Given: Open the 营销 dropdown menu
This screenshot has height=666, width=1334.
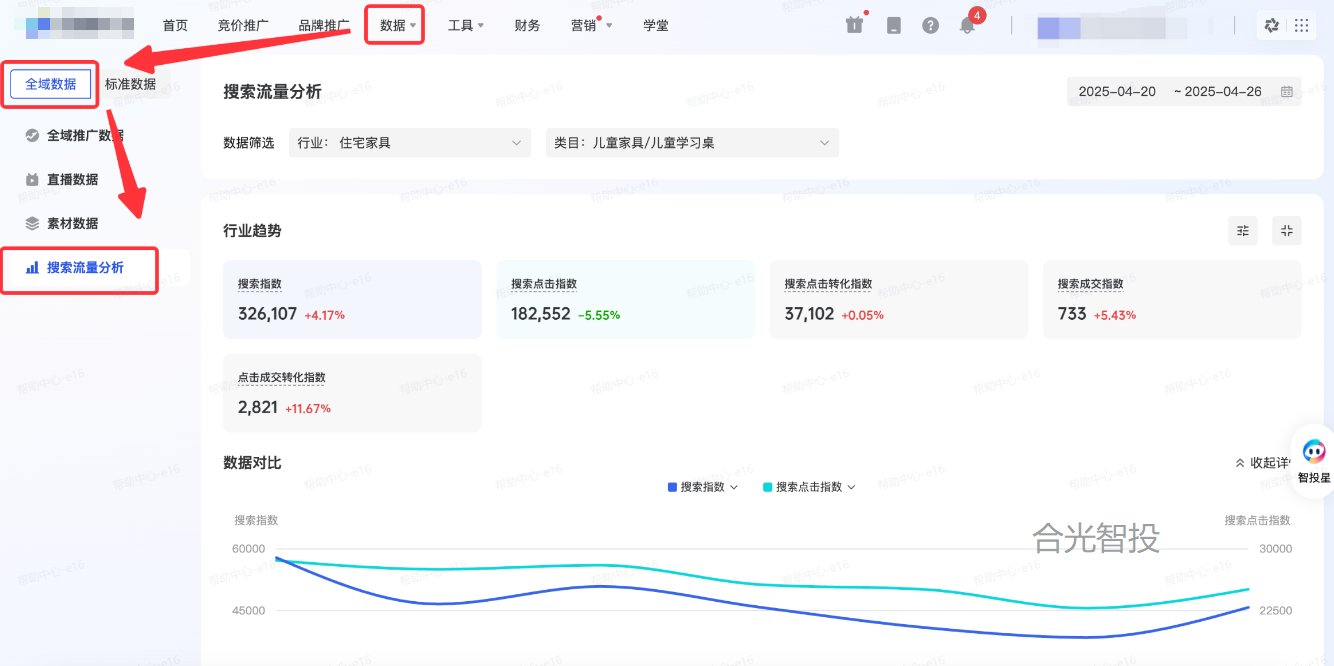Looking at the screenshot, I should [x=591, y=25].
